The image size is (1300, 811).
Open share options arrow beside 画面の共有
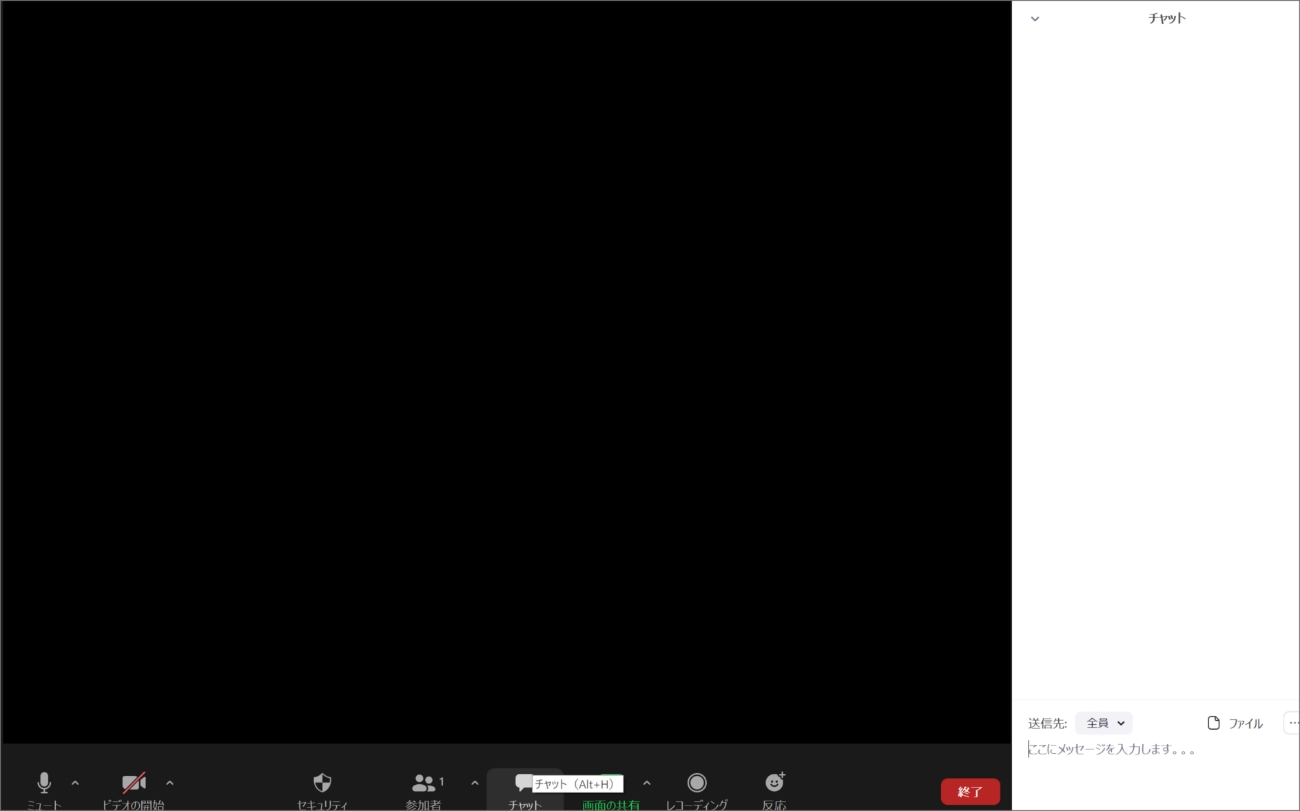[x=646, y=783]
